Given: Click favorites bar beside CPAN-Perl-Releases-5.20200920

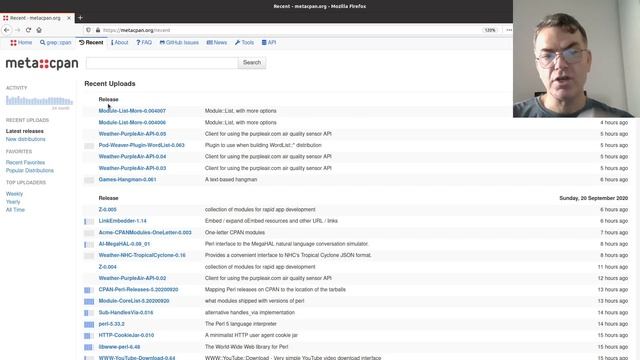Looking at the screenshot, I should 89,290.
